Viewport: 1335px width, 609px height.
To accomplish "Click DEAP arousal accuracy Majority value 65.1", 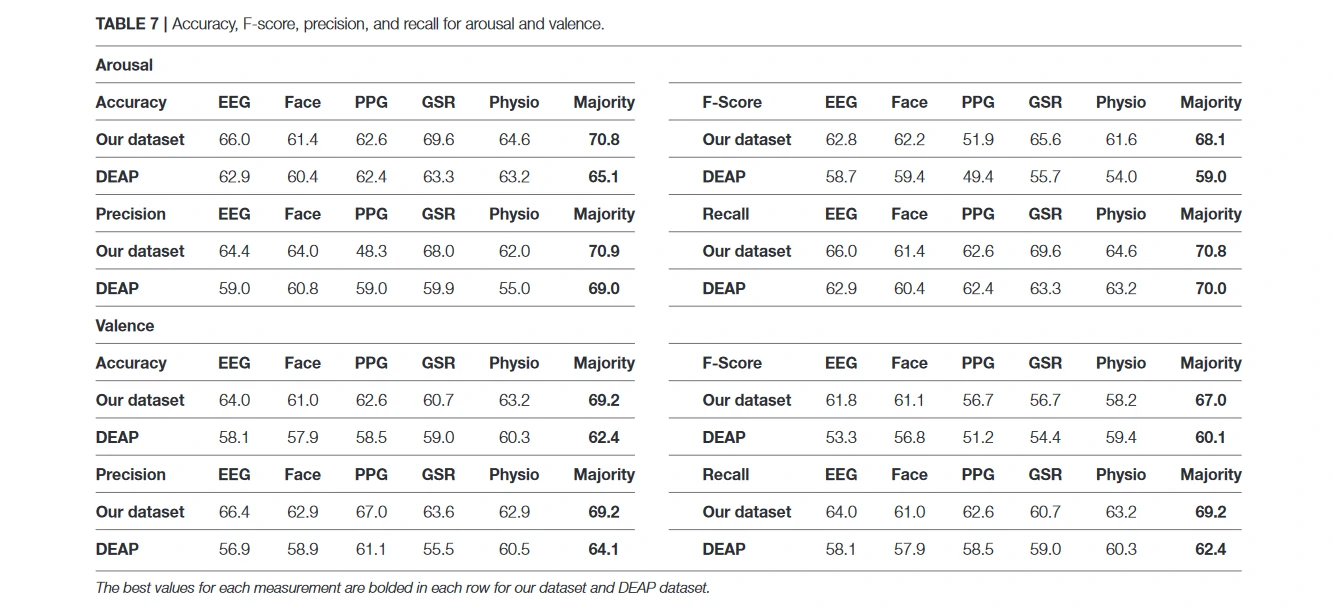I will coord(603,177).
